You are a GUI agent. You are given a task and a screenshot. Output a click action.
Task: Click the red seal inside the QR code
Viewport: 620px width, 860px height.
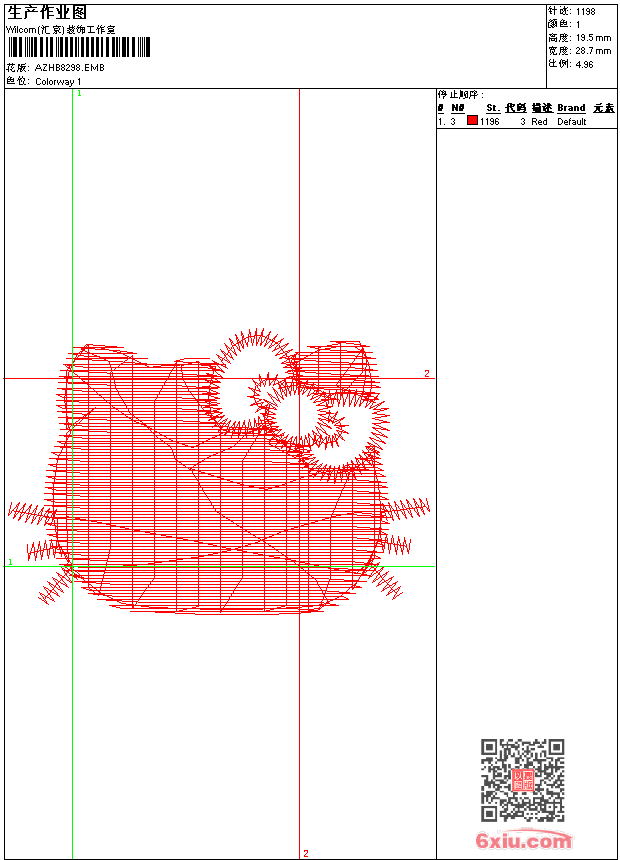pyautogui.click(x=523, y=781)
